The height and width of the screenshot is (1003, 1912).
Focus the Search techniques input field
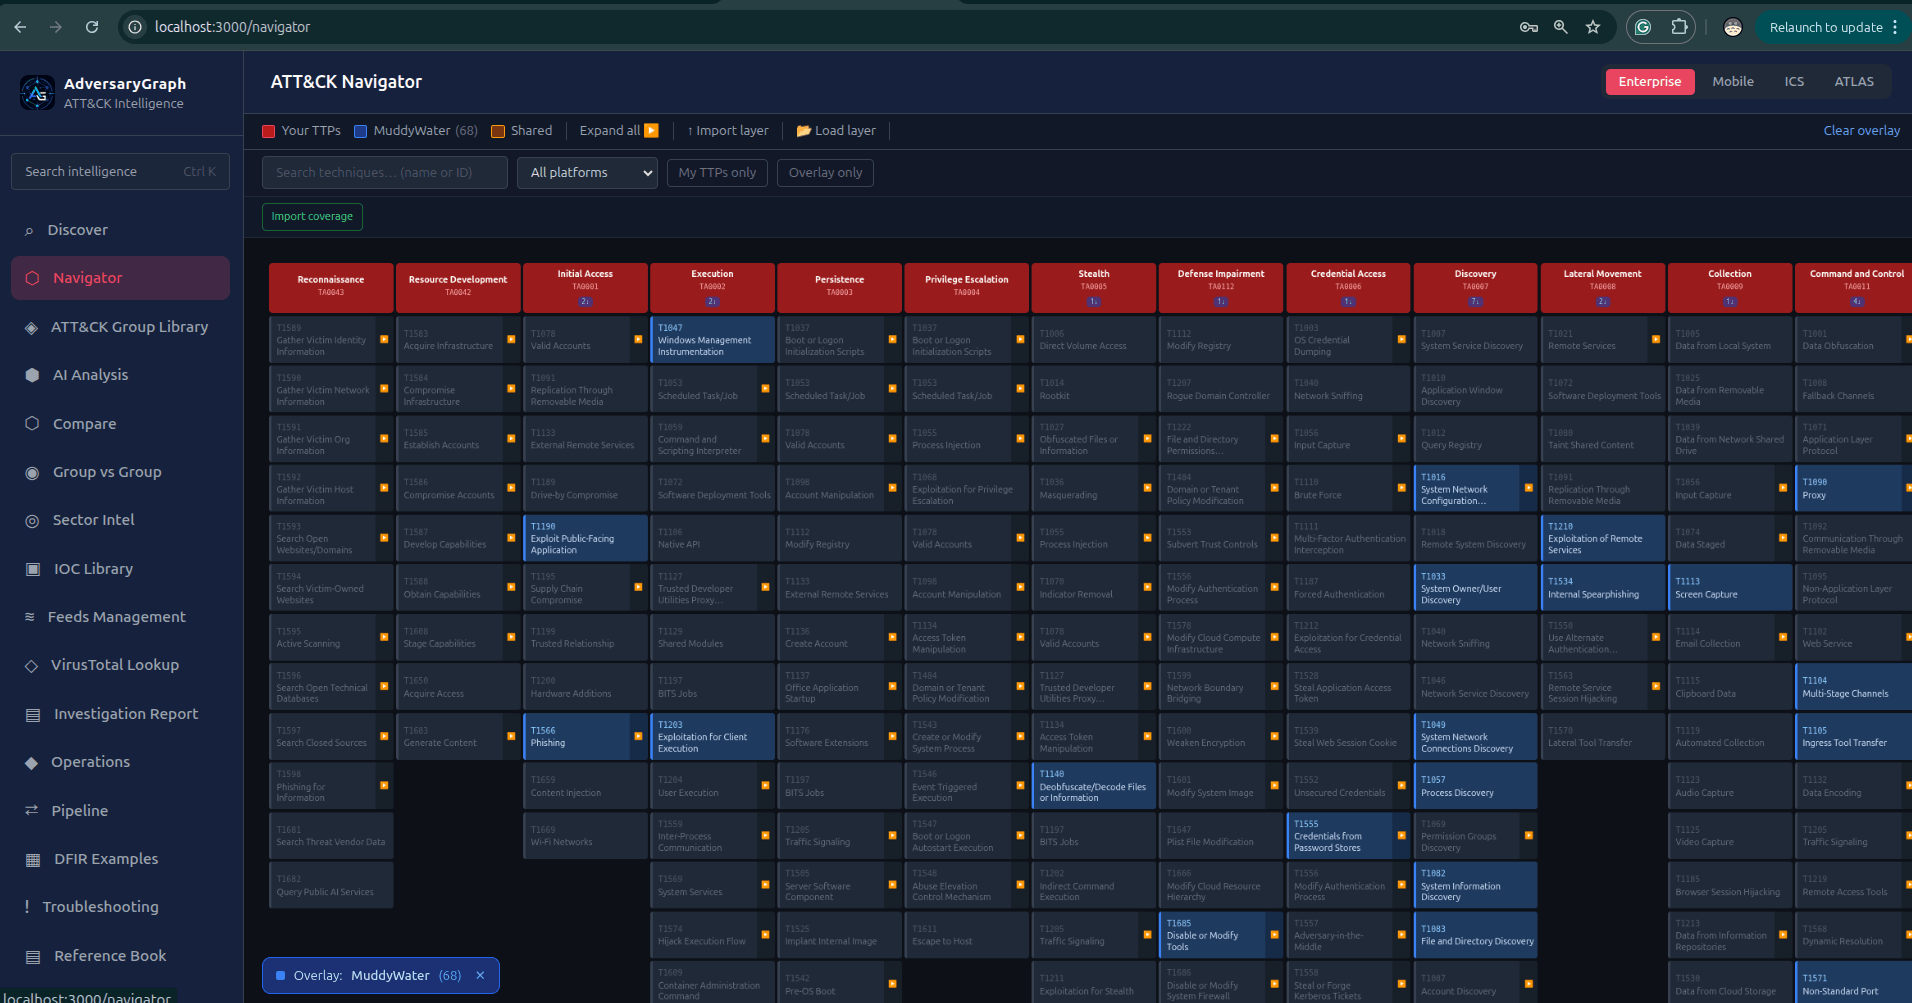385,173
